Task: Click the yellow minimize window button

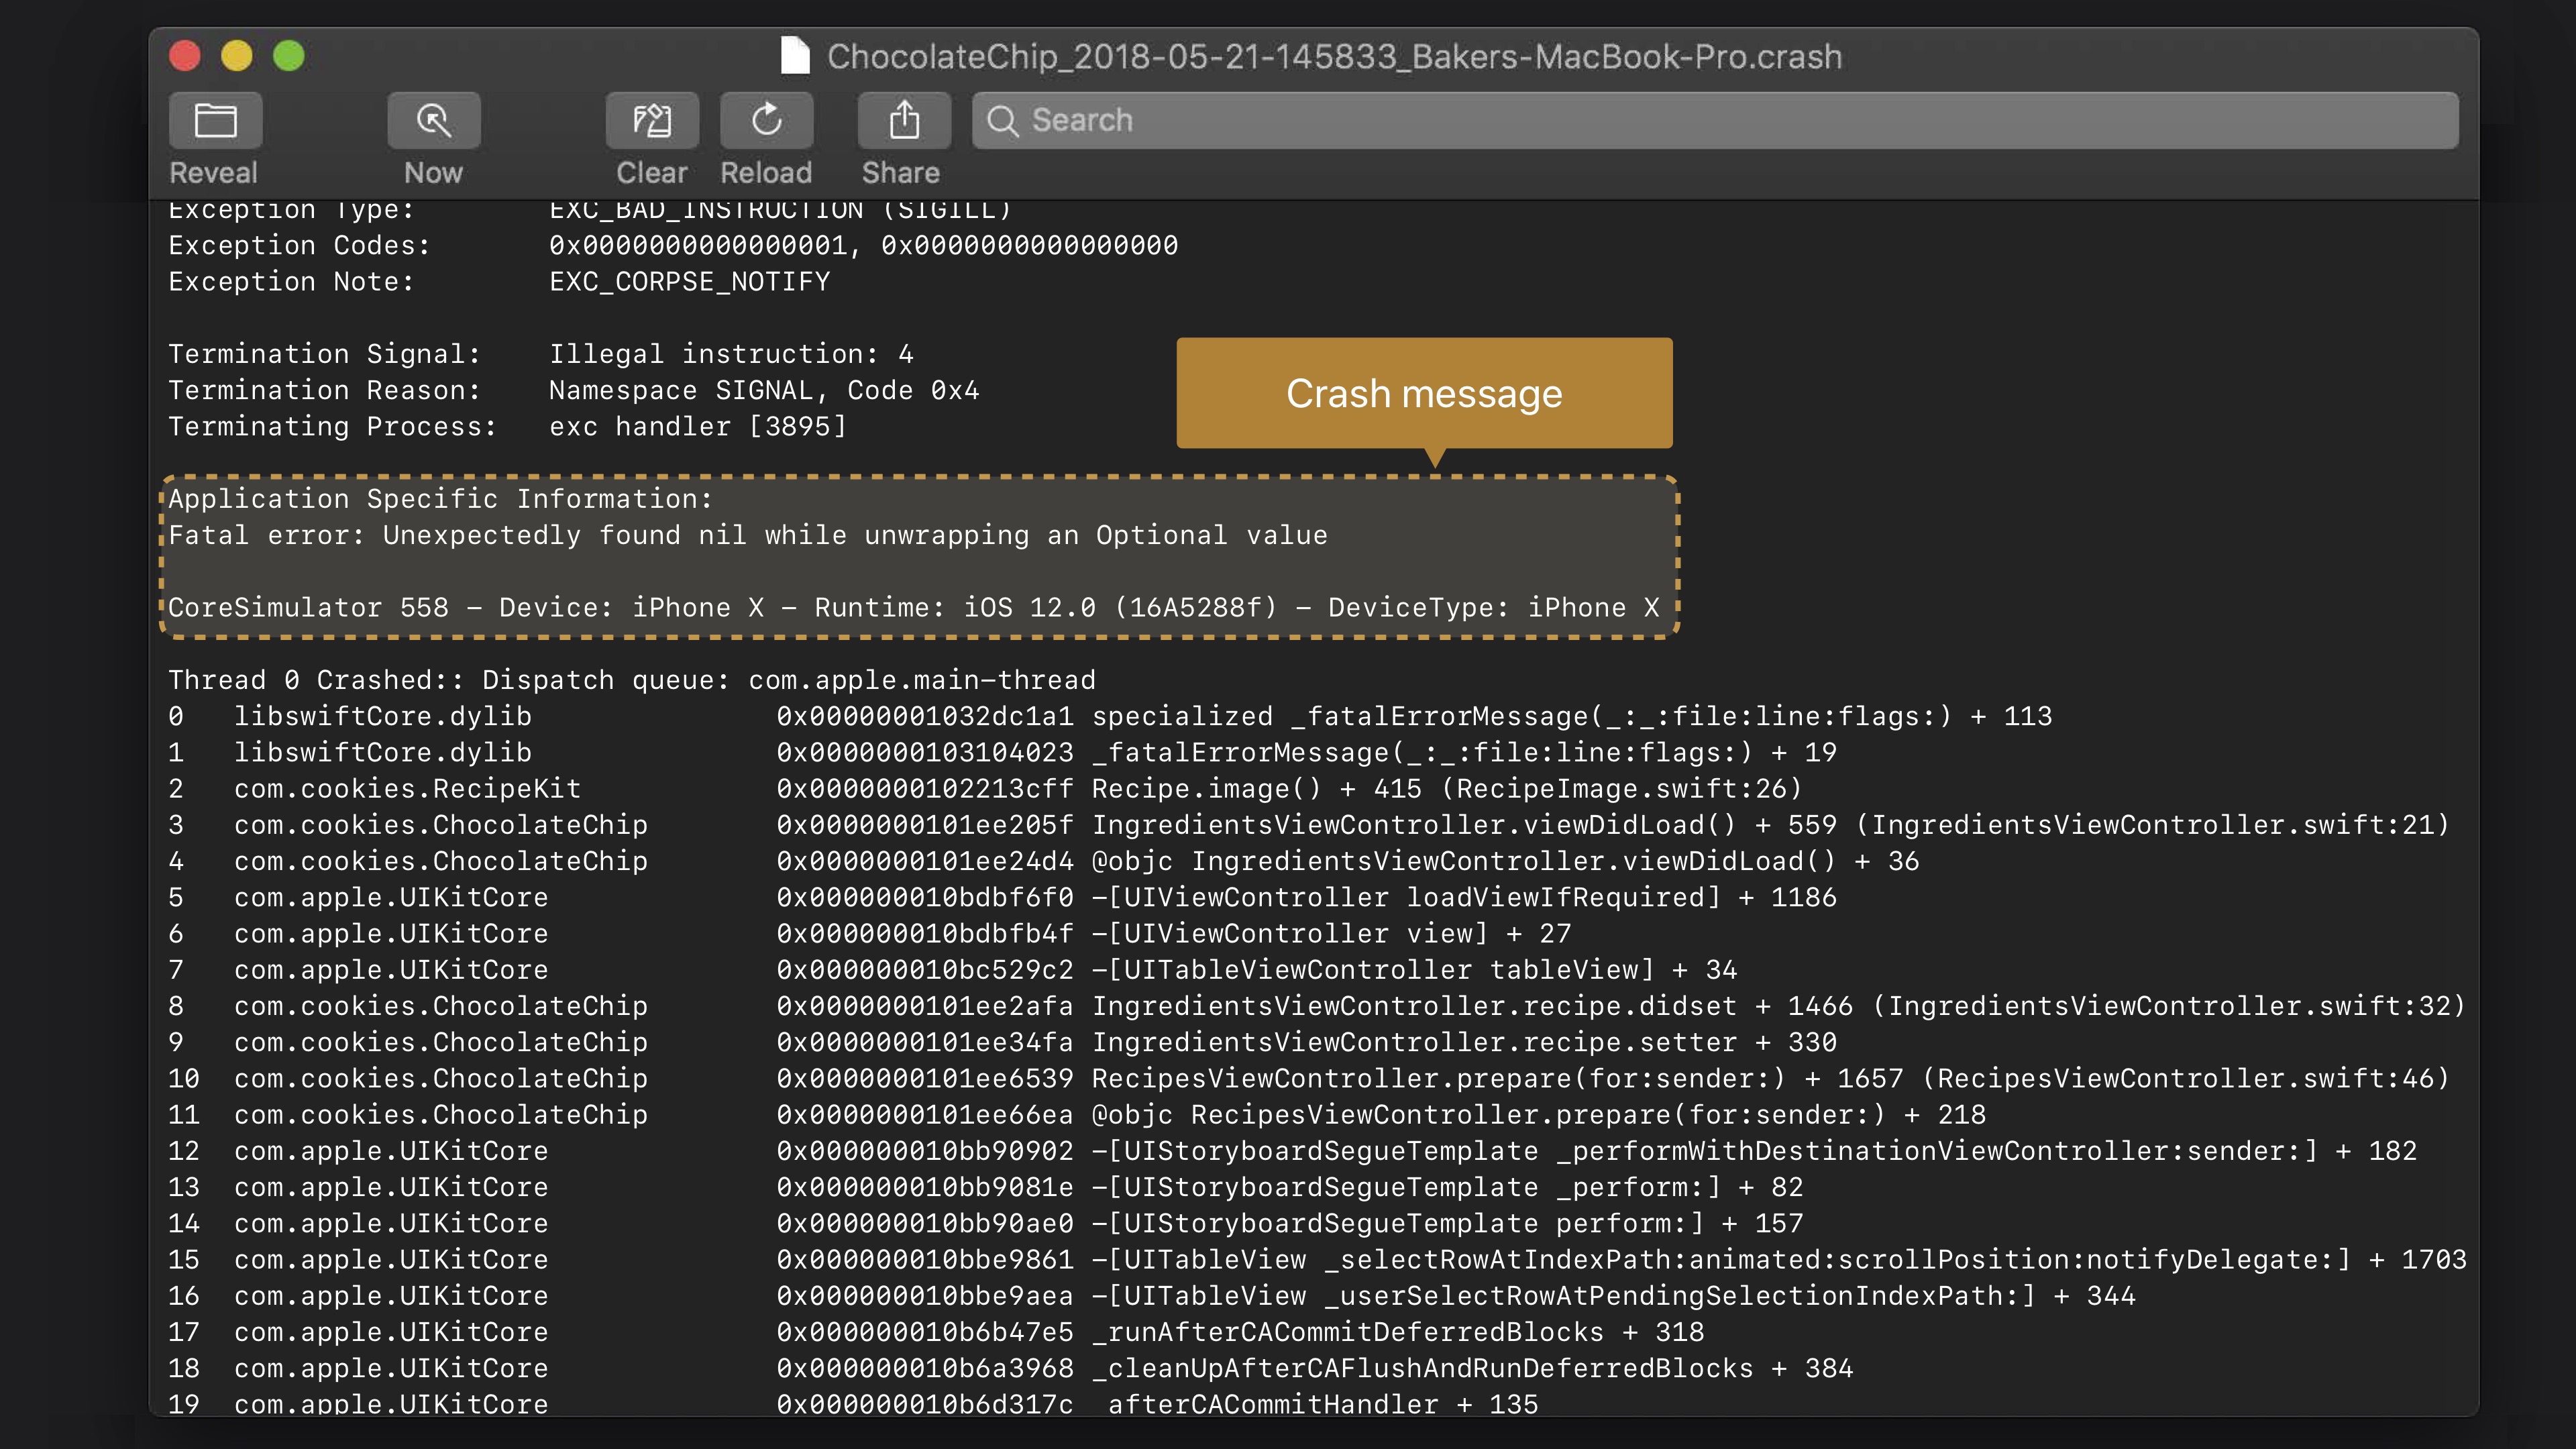Action: coord(237,56)
